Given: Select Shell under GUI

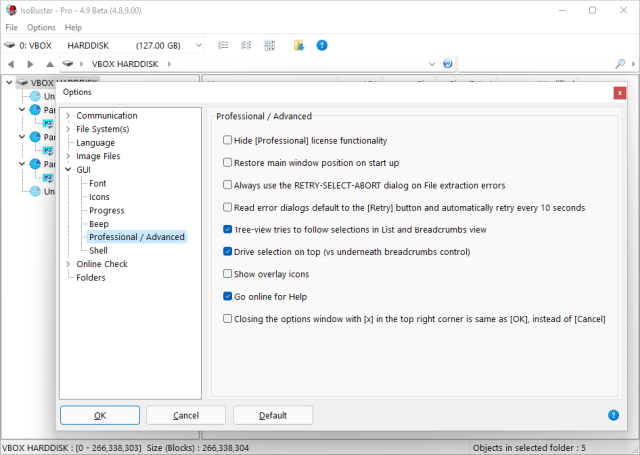Looking at the screenshot, I should [98, 251].
